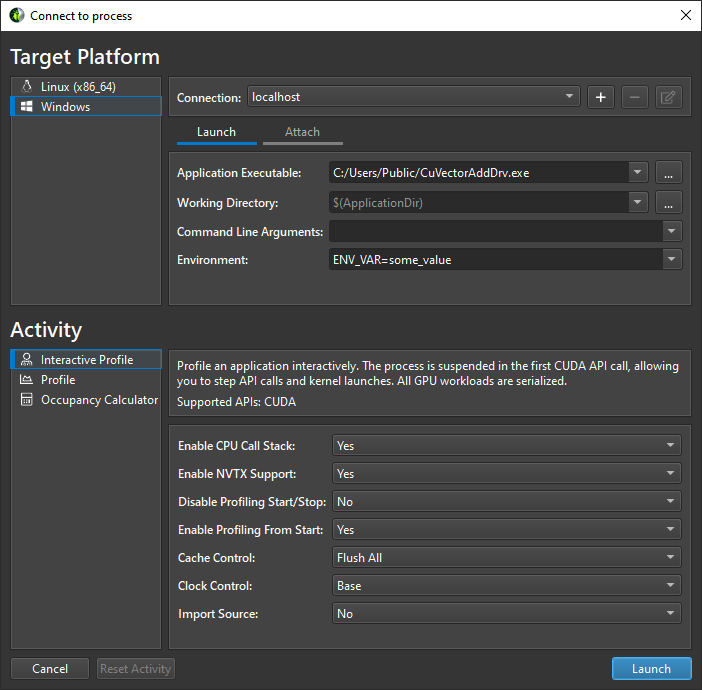Click the Launch button
This screenshot has height=690, width=702.
click(651, 669)
